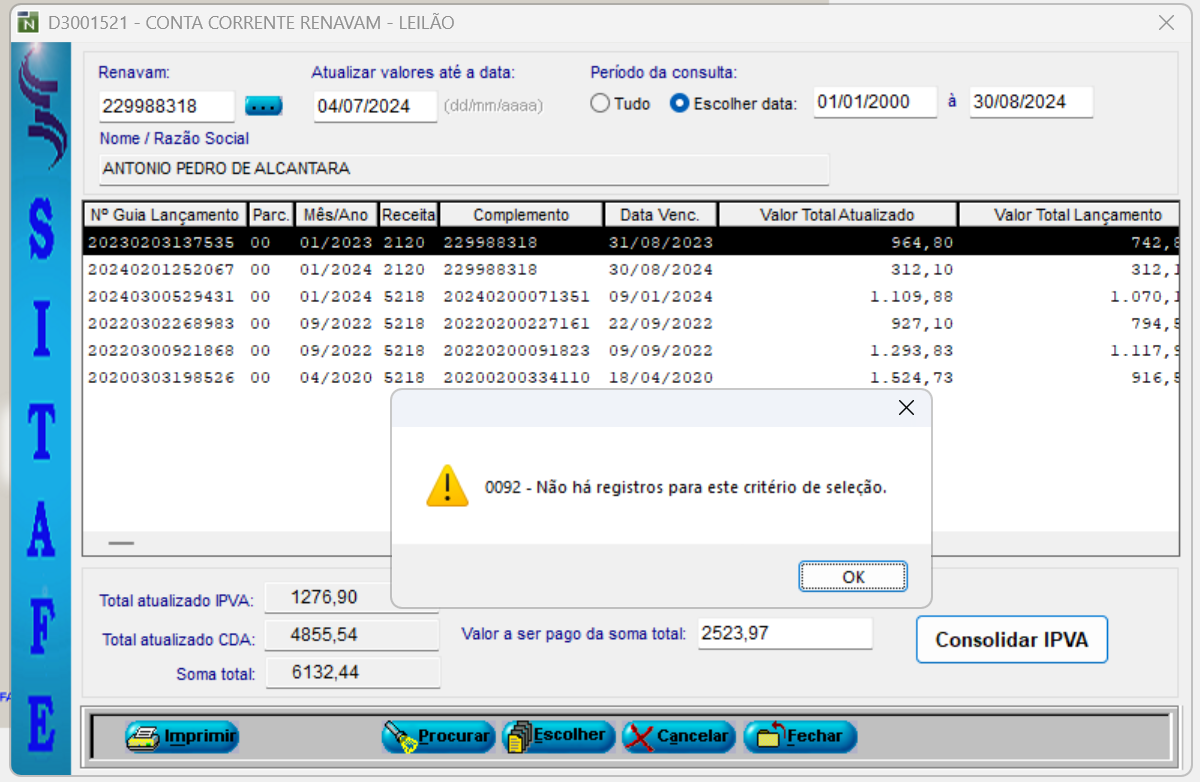Viewport: 1200px width, 782px height.
Task: Click the Renavam lookup ellipsis button
Action: click(x=264, y=106)
